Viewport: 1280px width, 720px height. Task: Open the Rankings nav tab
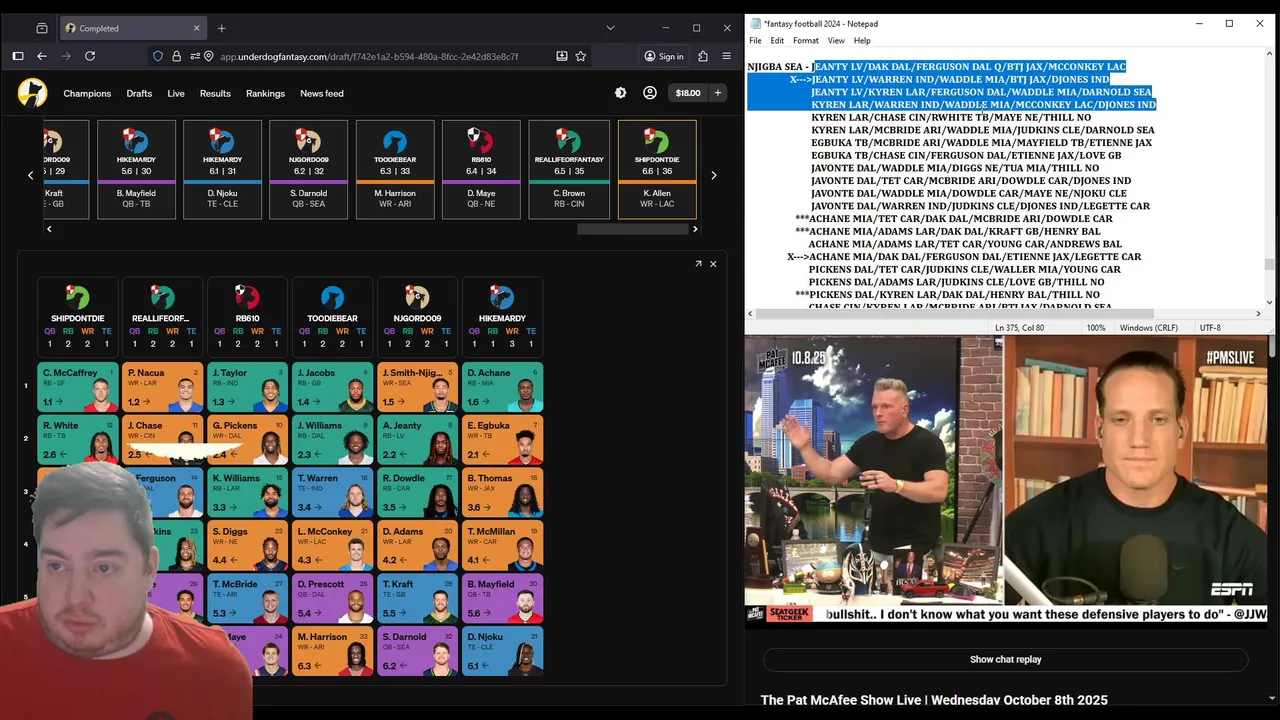point(265,93)
